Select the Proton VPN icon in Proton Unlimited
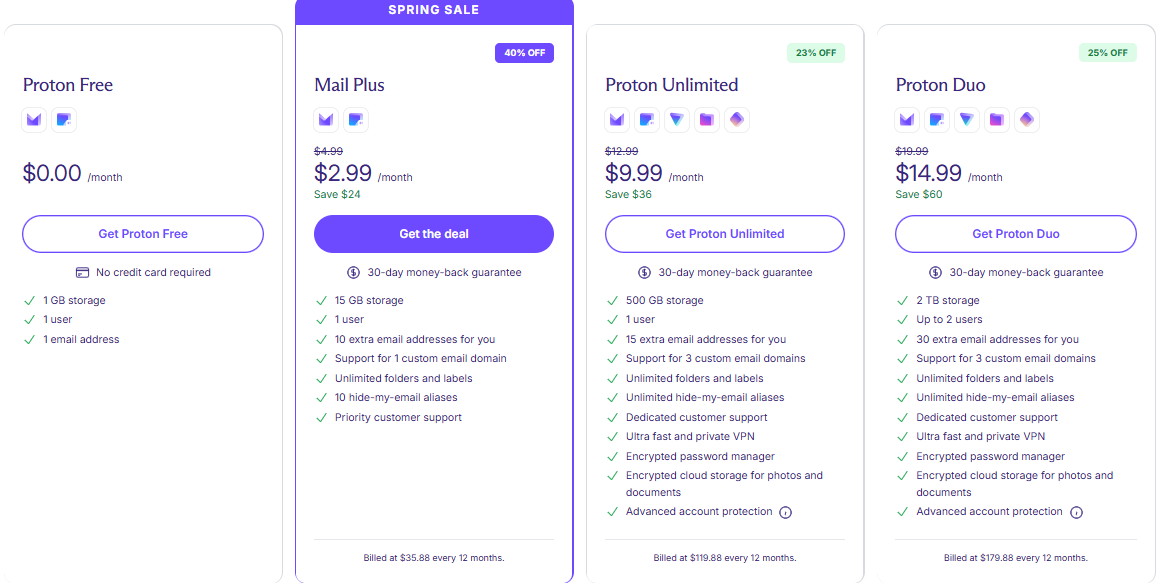This screenshot has width=1158, height=583. click(x=677, y=119)
